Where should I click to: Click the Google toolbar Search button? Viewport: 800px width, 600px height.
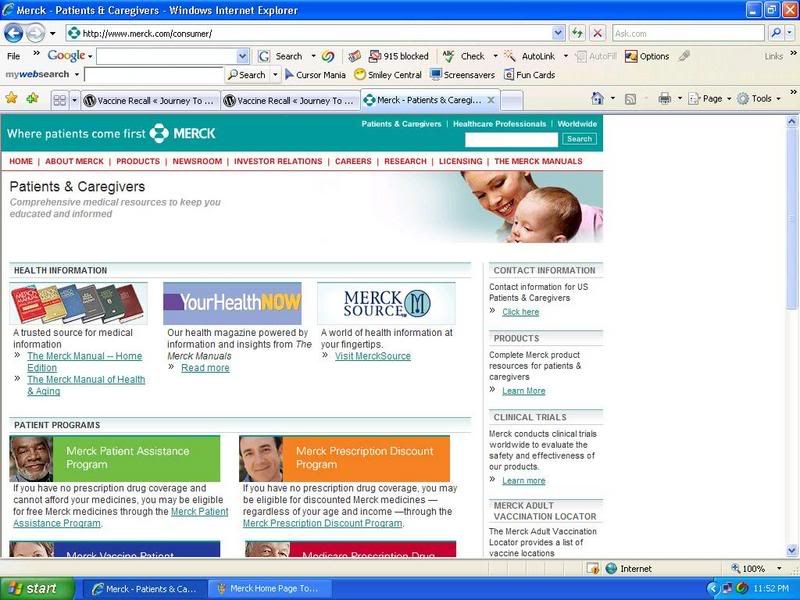280,56
